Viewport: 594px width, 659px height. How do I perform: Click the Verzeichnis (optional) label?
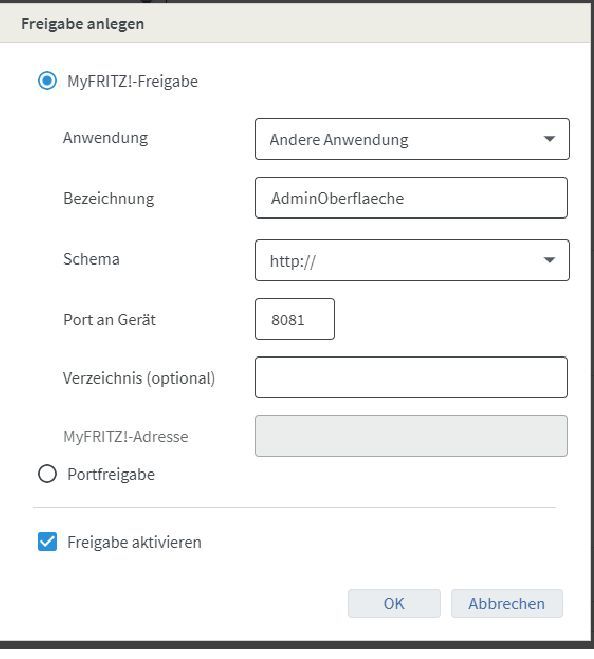139,378
